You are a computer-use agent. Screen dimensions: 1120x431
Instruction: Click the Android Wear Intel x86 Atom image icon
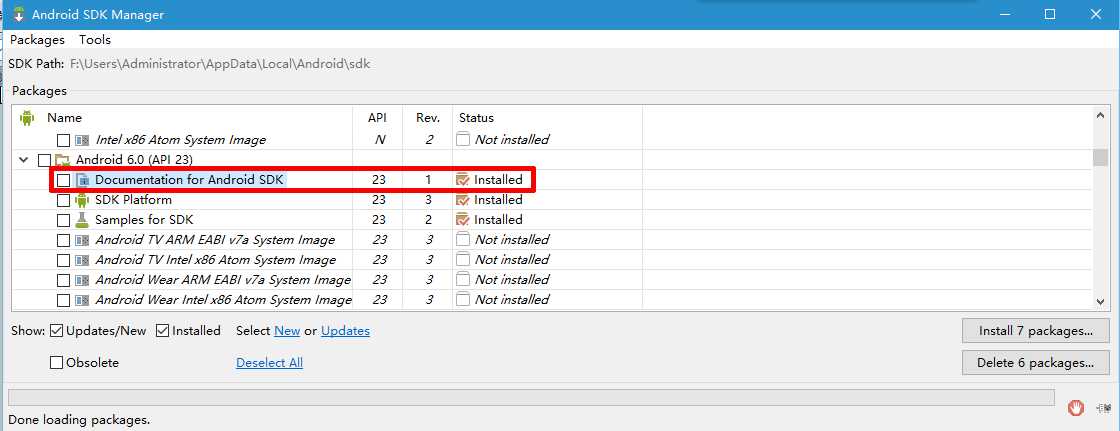(x=83, y=300)
